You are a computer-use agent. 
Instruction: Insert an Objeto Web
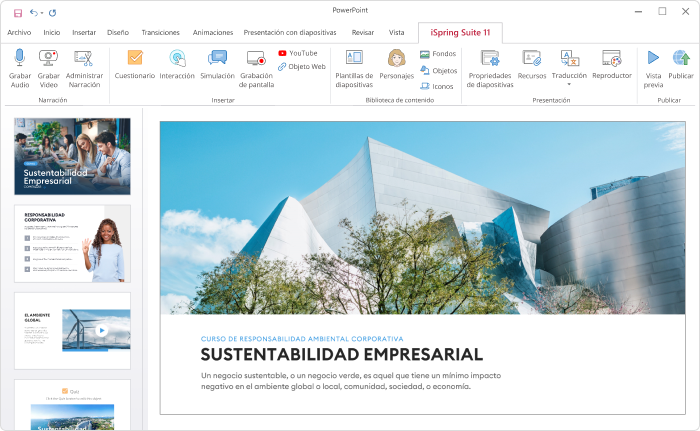point(302,67)
